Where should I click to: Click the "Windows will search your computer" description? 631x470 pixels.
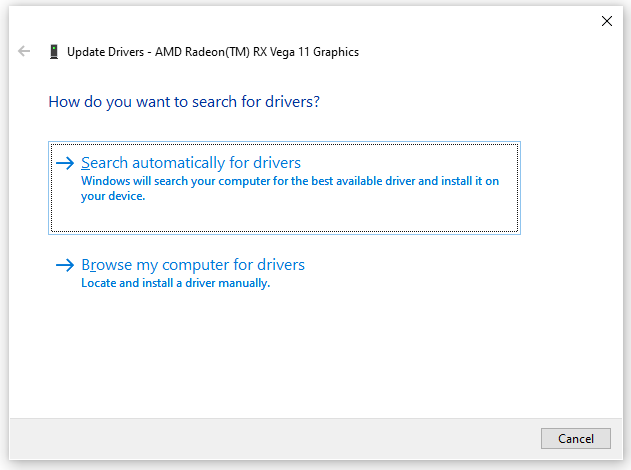tap(289, 181)
